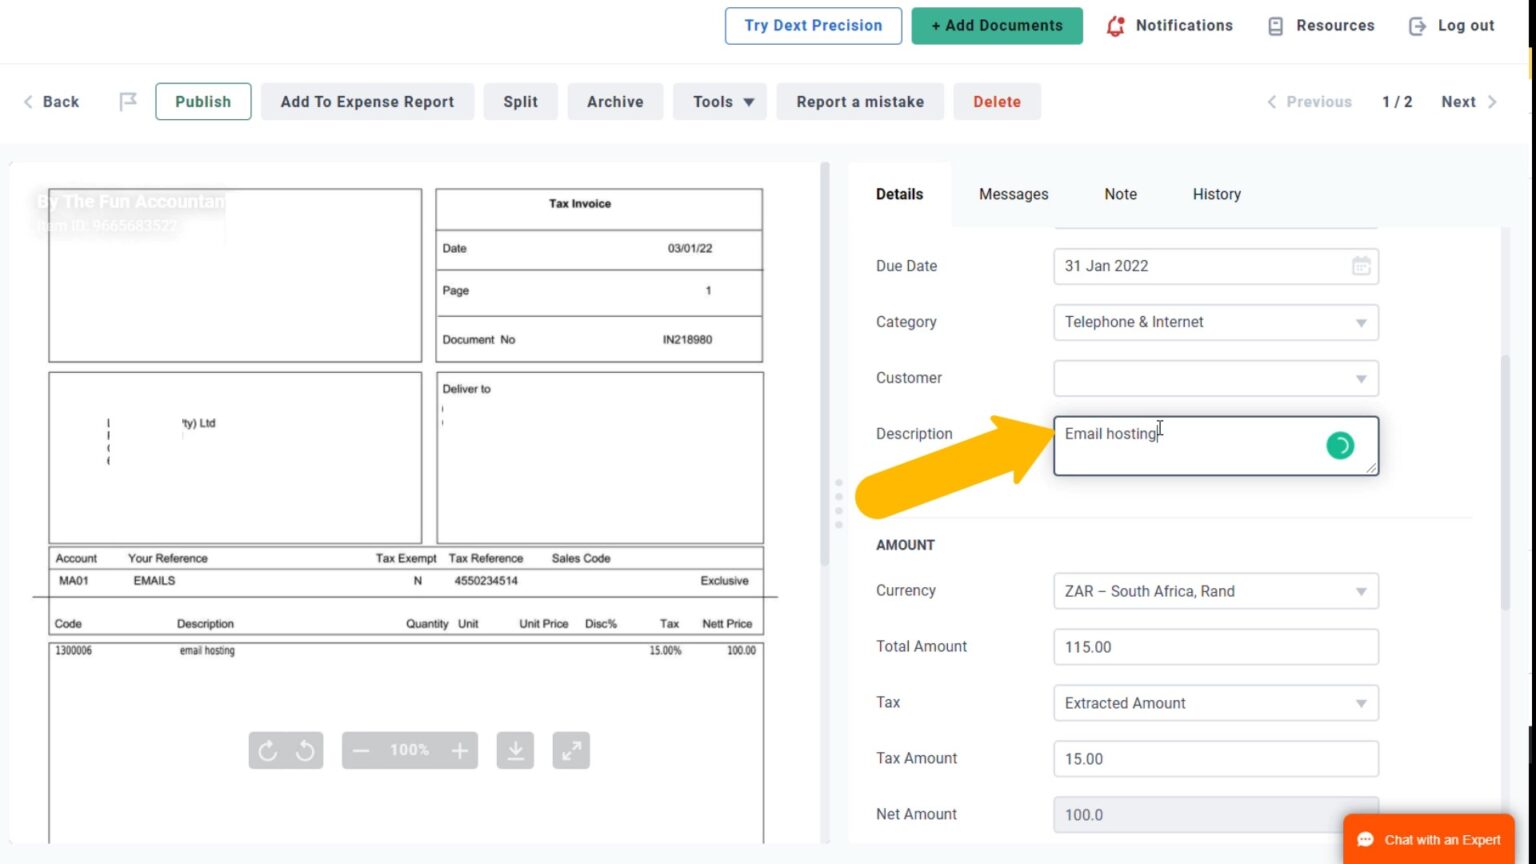Image resolution: width=1536 pixels, height=864 pixels.
Task: Switch to the Messages tab
Action: [1013, 194]
